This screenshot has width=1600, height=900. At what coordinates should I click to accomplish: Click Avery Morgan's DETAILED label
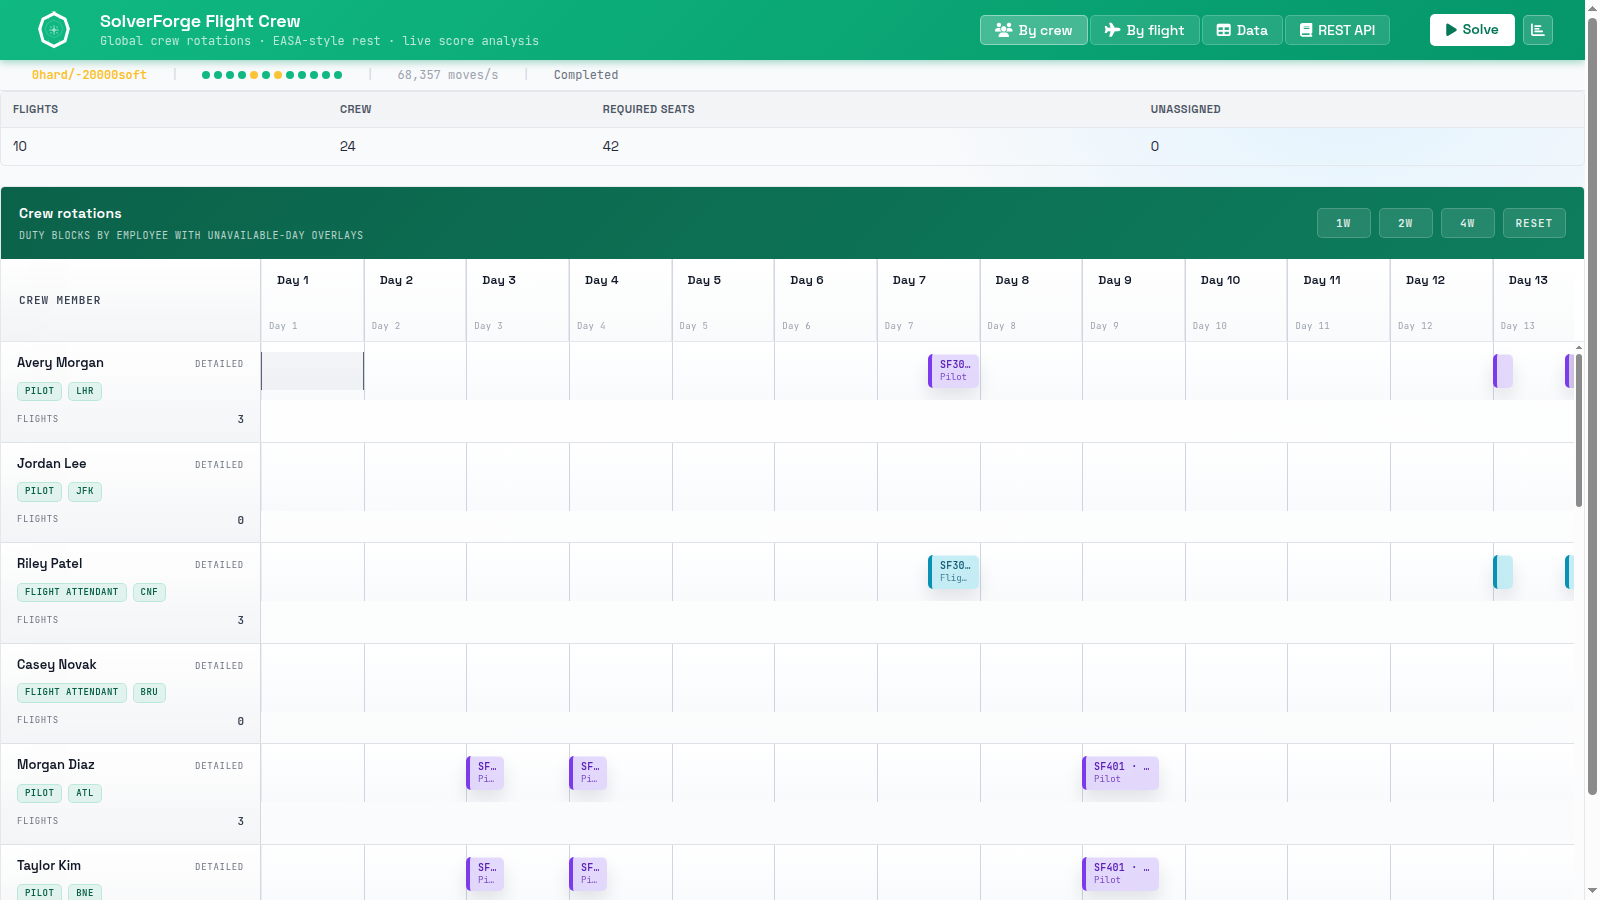(219, 364)
